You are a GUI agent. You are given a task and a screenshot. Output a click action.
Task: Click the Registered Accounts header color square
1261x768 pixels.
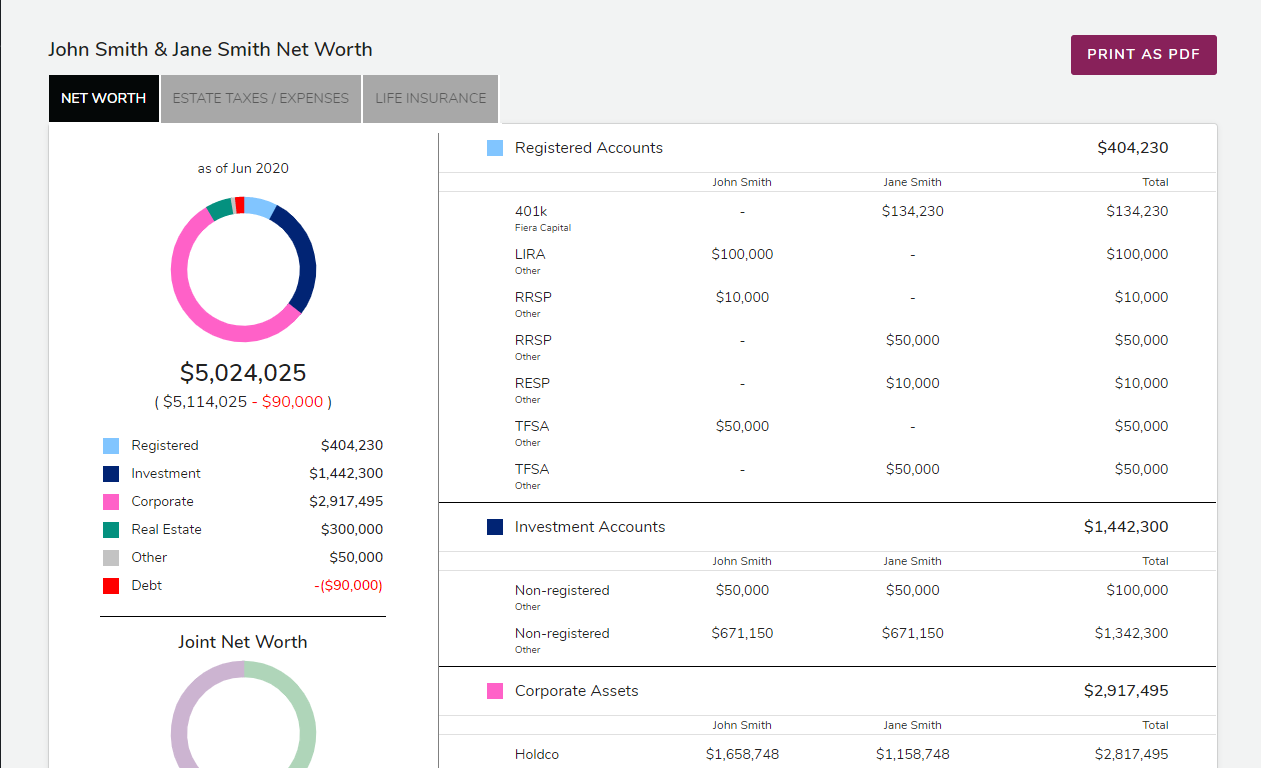(x=495, y=148)
